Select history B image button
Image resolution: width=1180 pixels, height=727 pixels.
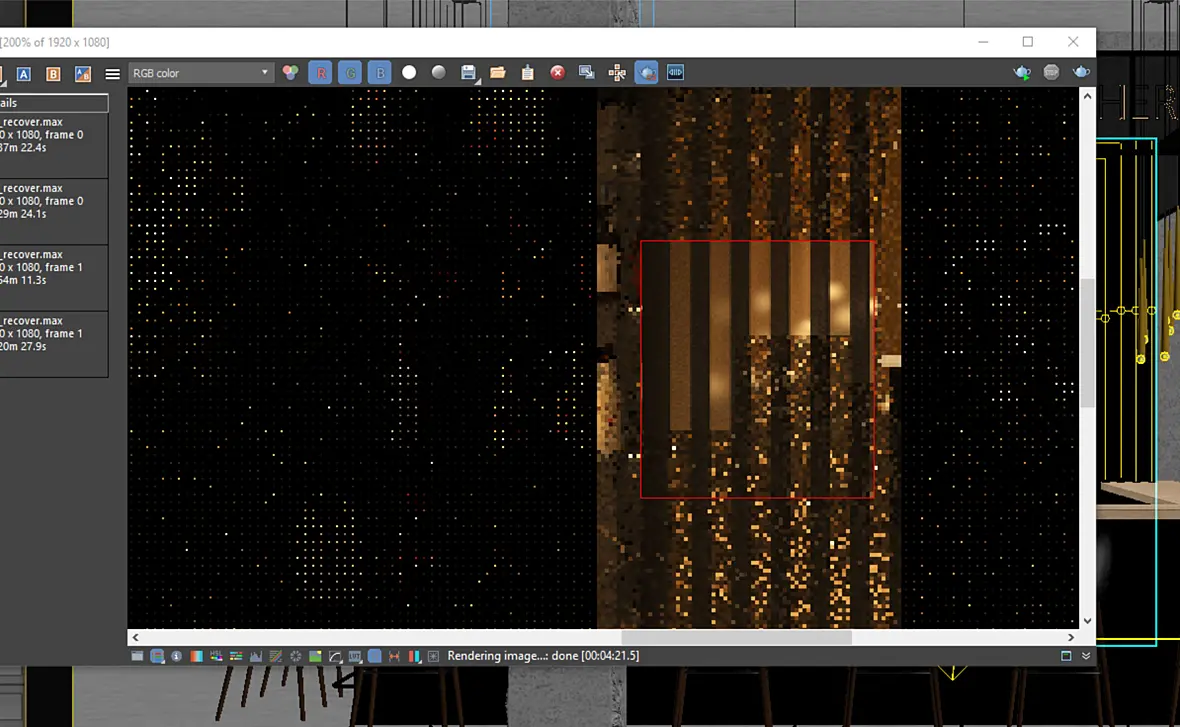click(x=53, y=74)
